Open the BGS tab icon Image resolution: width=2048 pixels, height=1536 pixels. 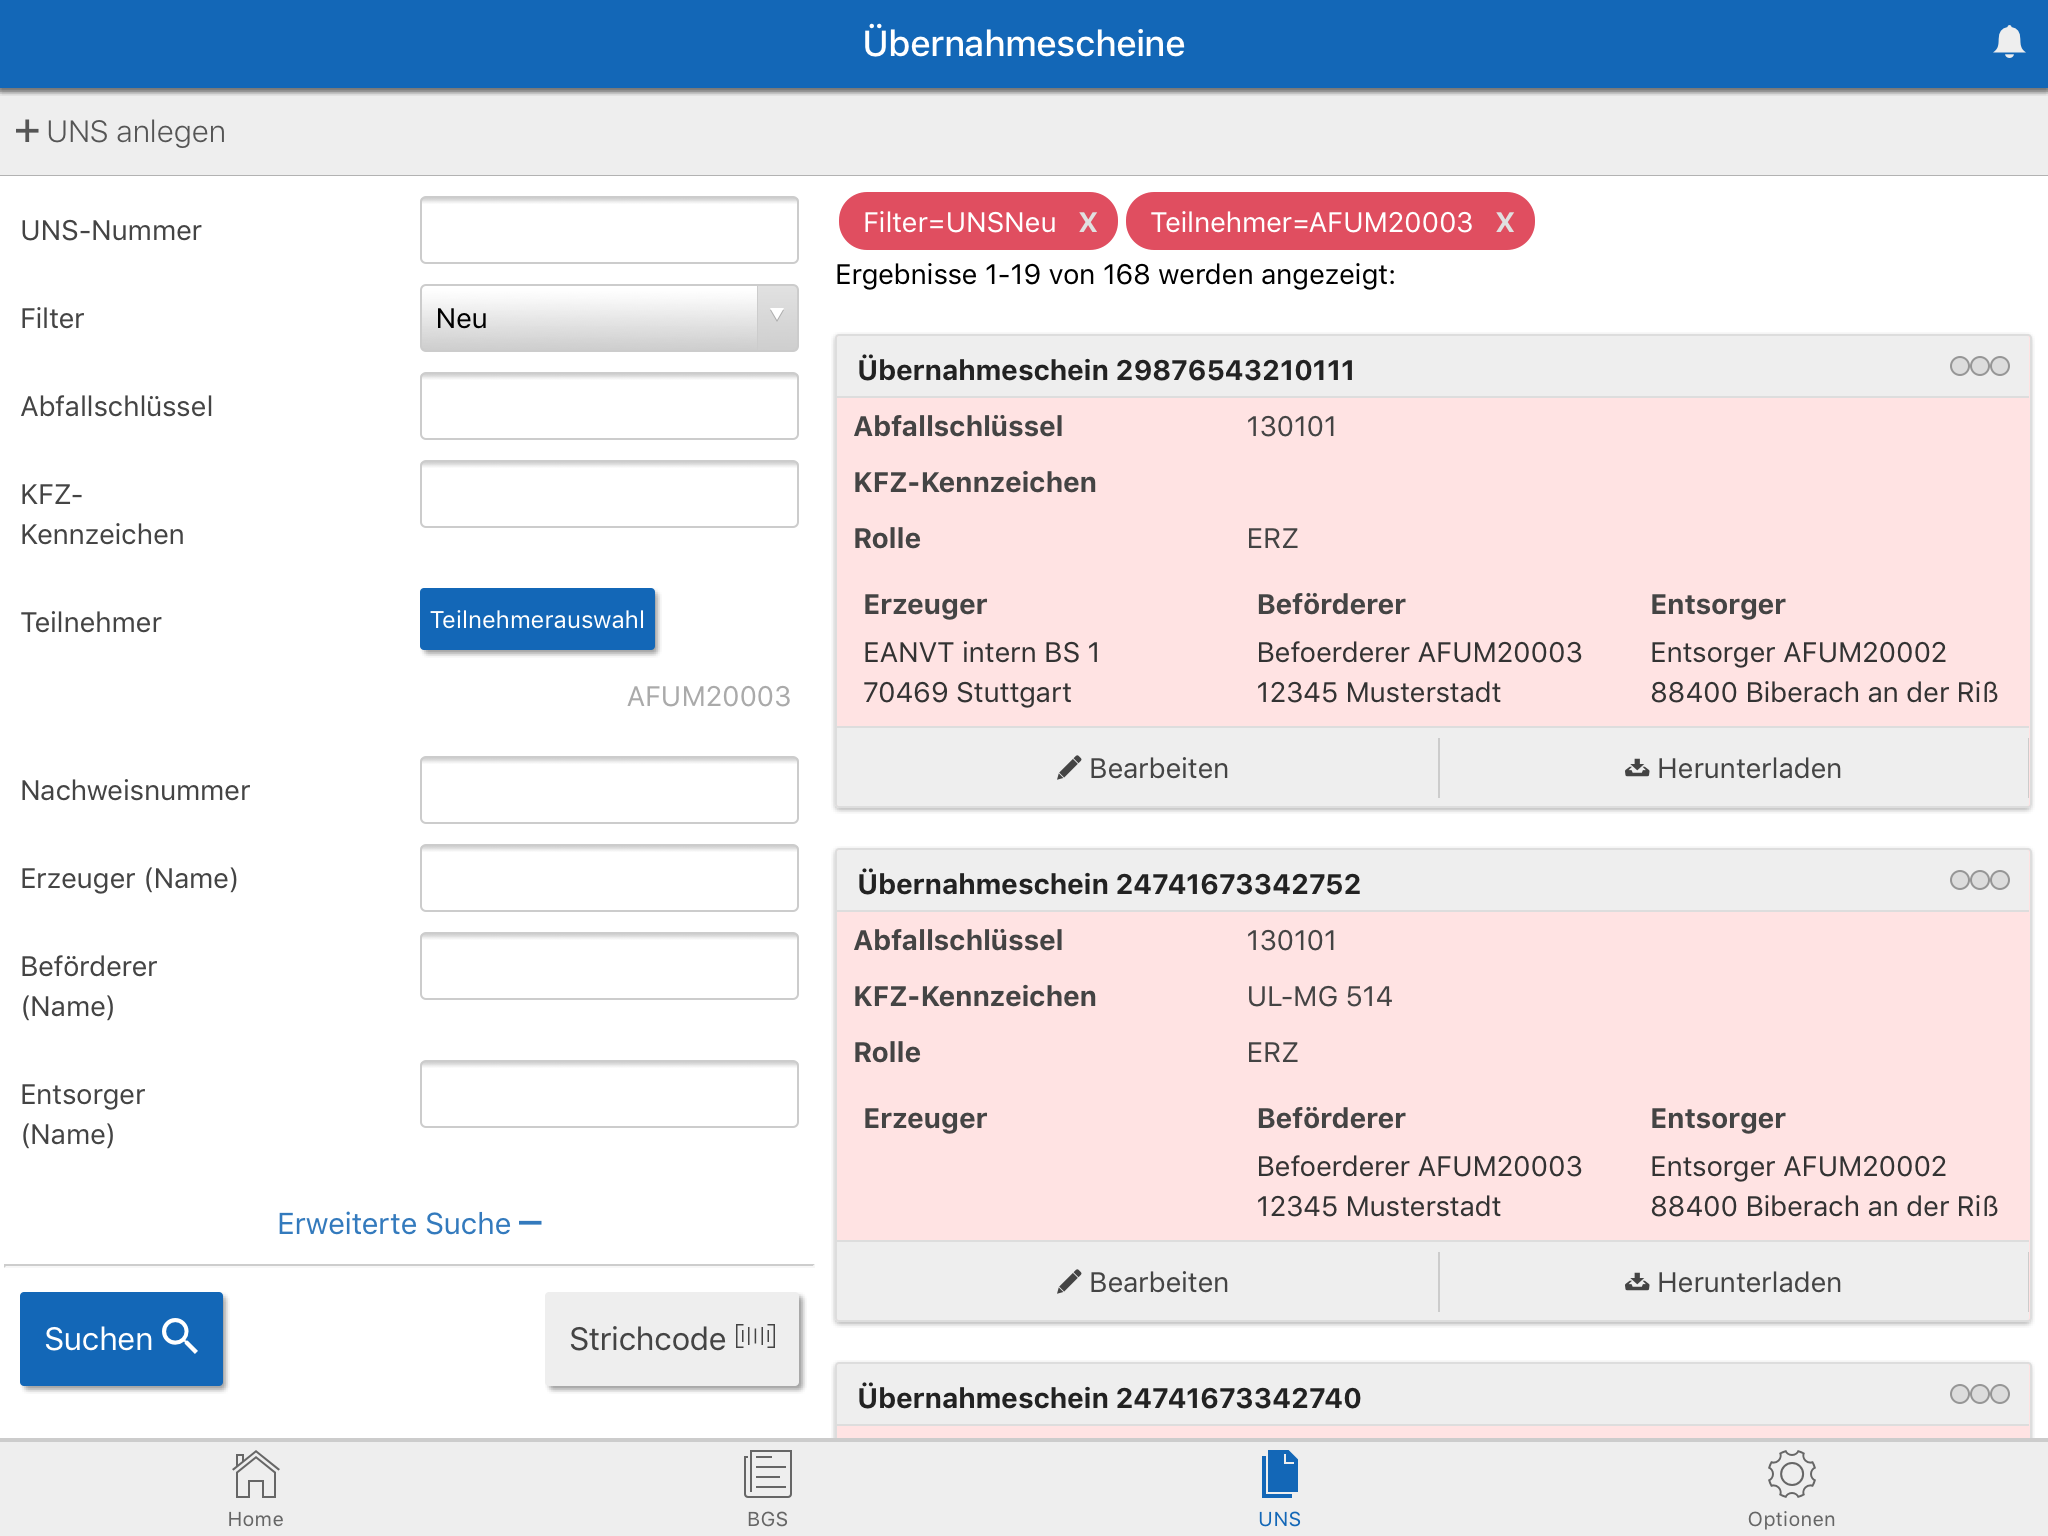click(x=767, y=1475)
